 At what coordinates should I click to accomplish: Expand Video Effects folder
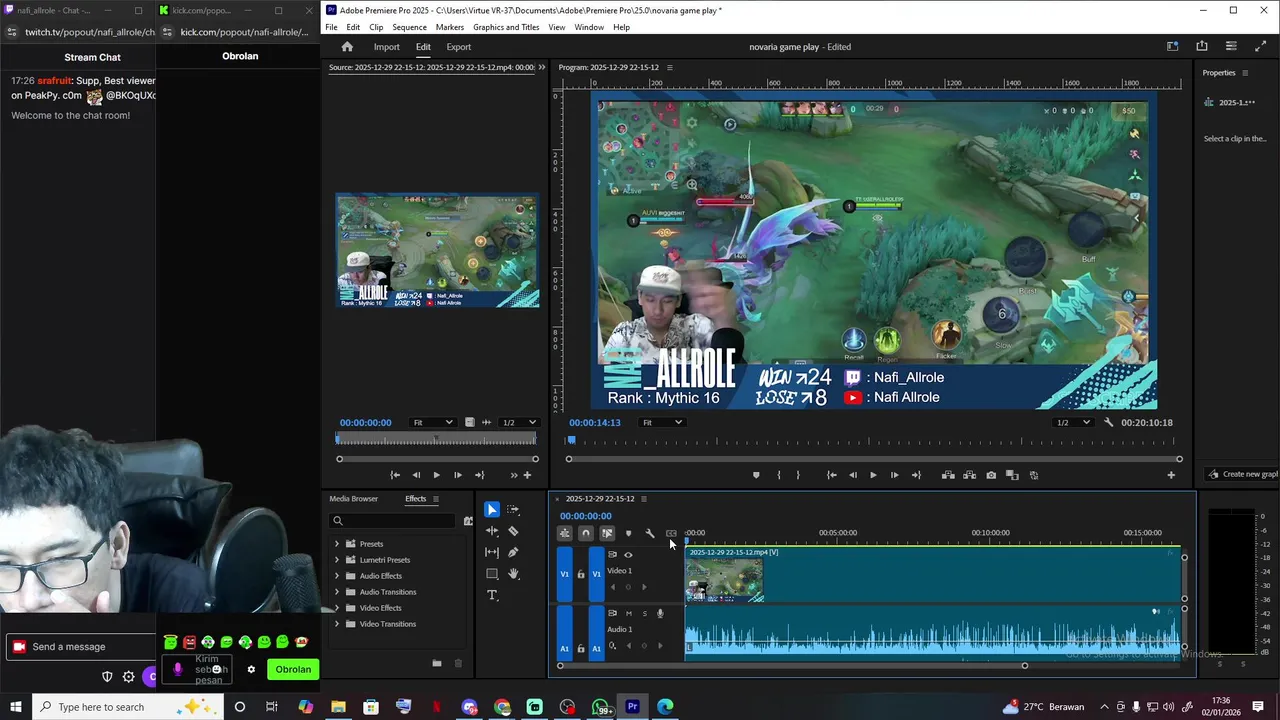point(337,608)
